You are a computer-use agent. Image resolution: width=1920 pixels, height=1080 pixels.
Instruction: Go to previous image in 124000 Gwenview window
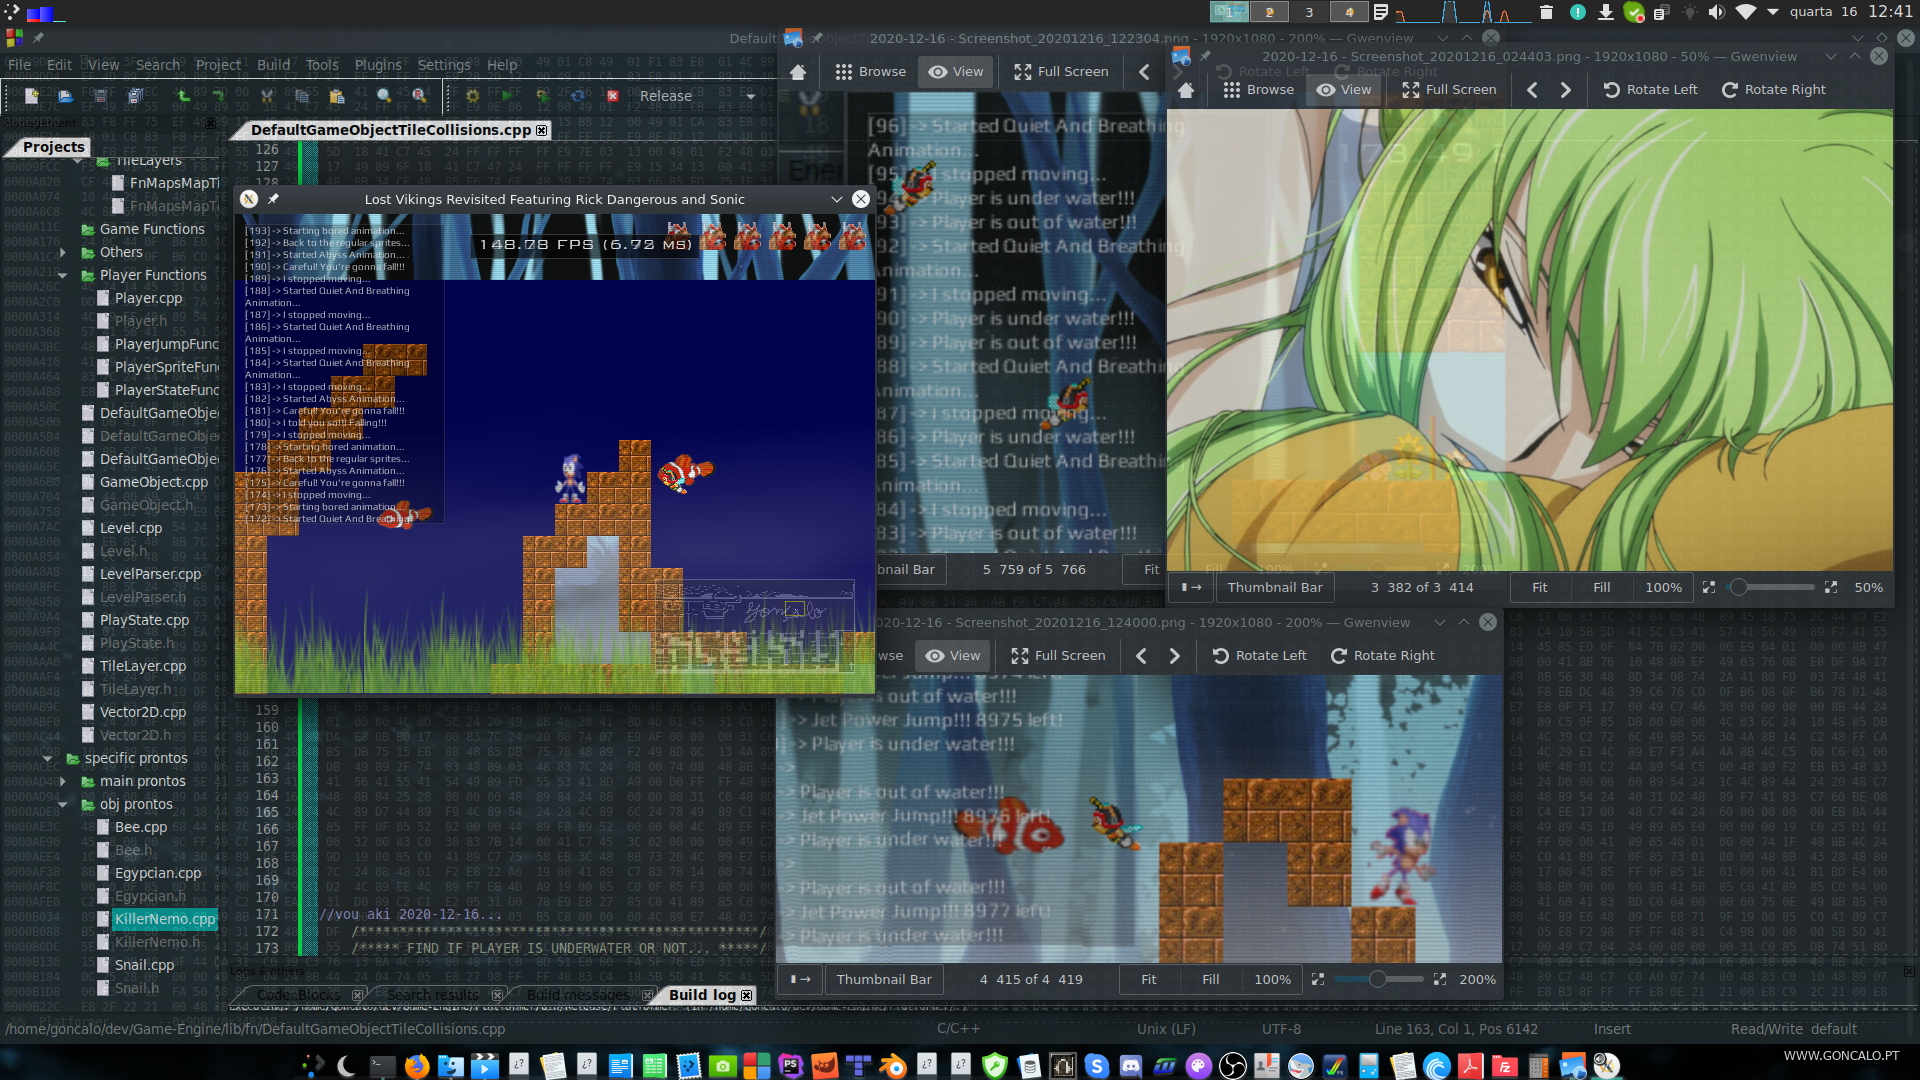click(x=1141, y=656)
